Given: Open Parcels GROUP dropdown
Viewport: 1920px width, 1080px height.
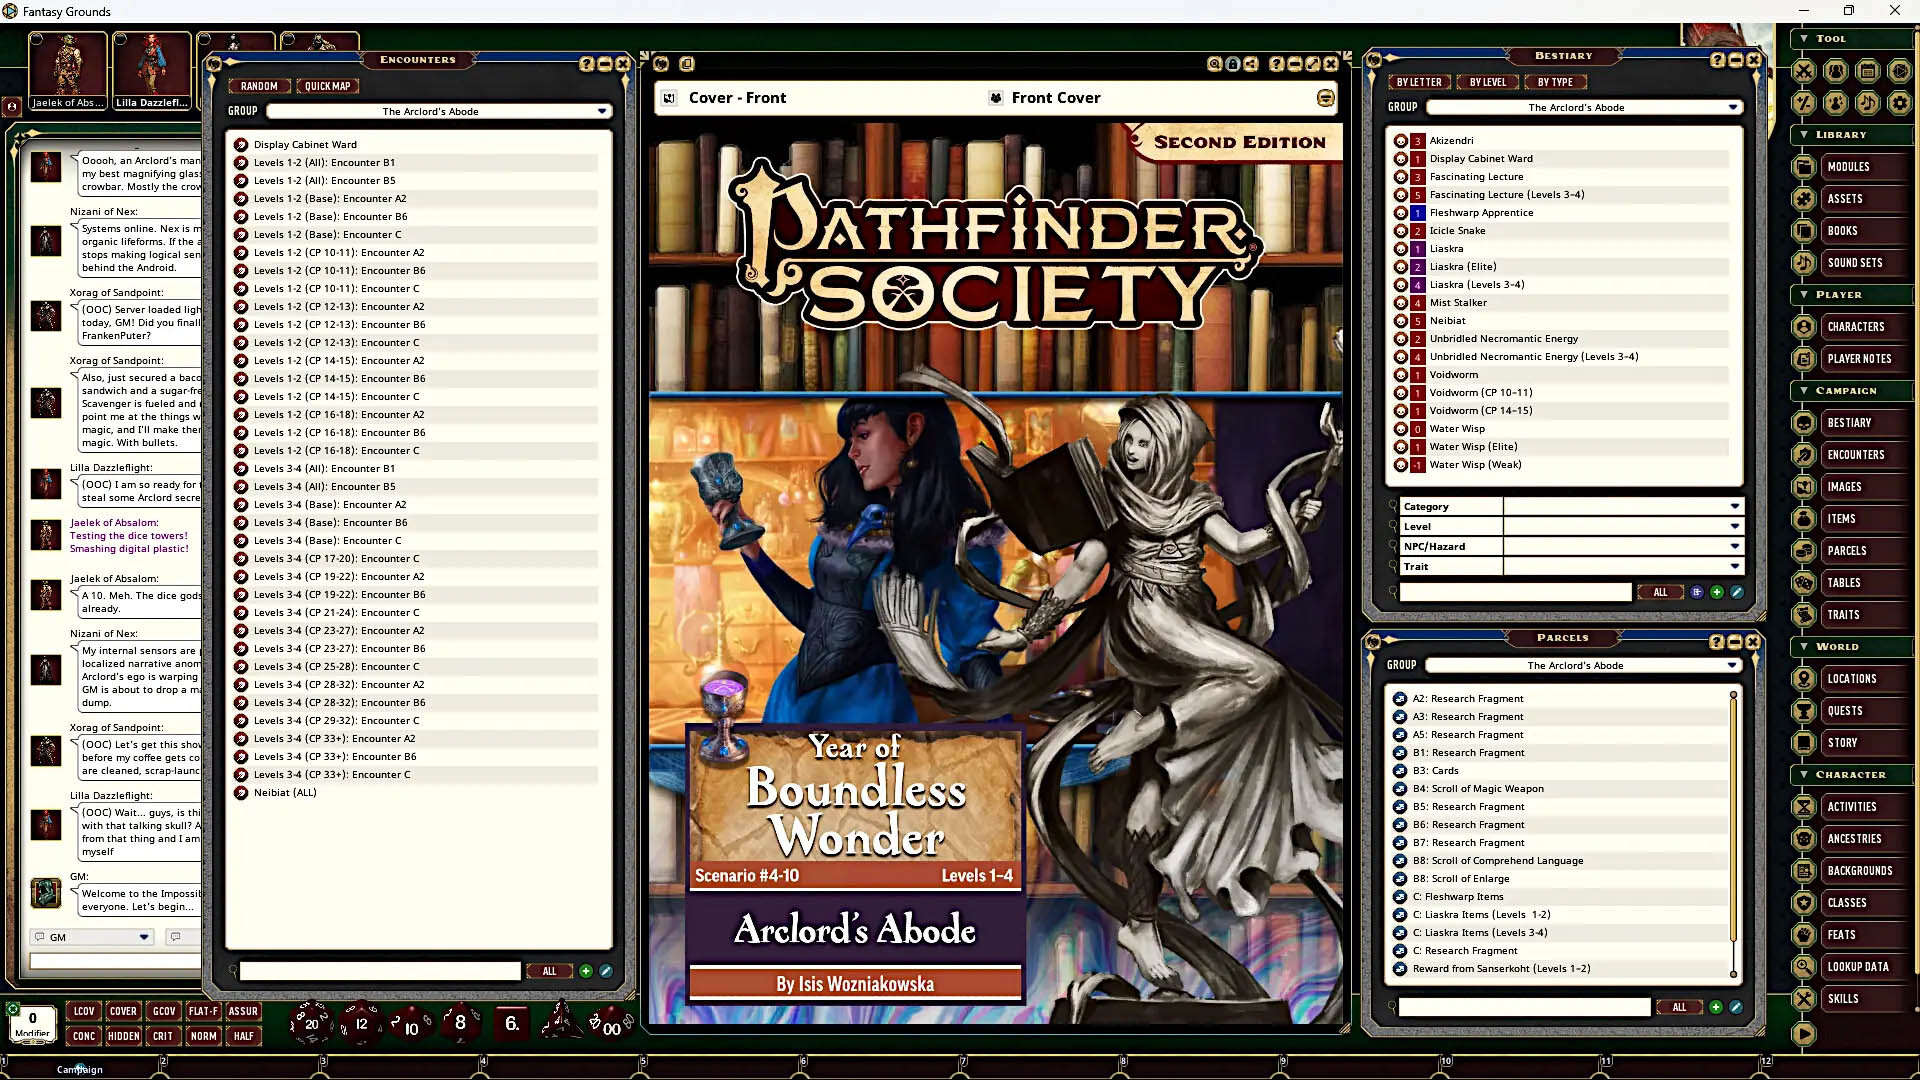Looking at the screenshot, I should click(1584, 665).
